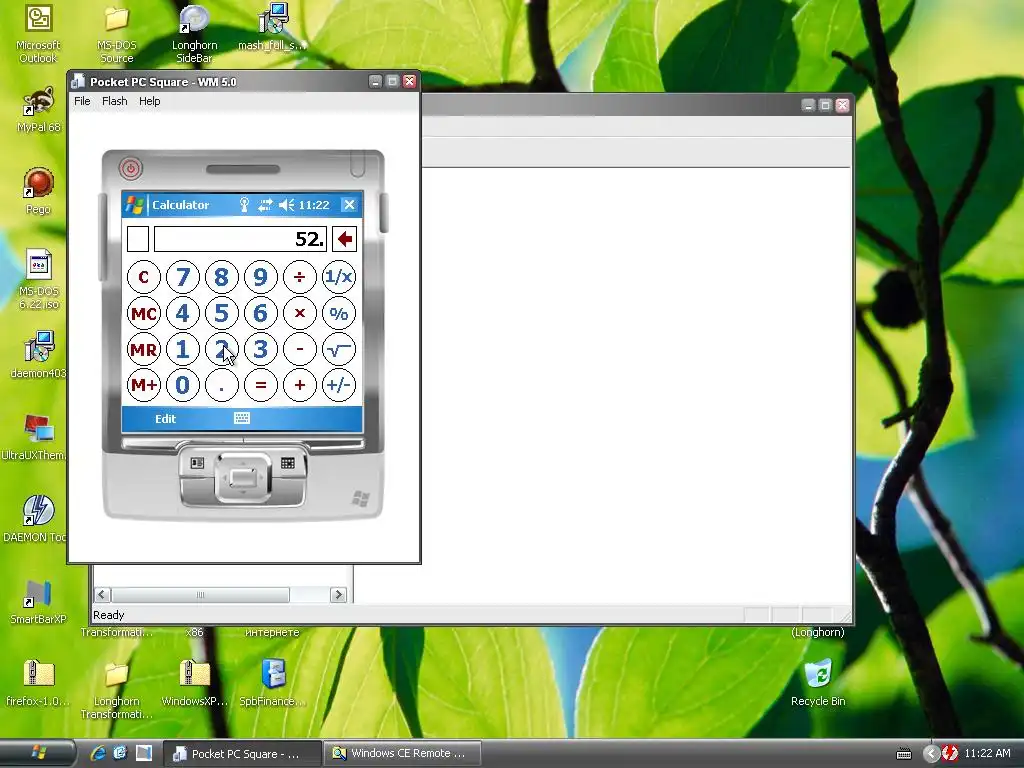The height and width of the screenshot is (768, 1024).
Task: Tap the 0 key on calculator
Action: click(x=182, y=385)
